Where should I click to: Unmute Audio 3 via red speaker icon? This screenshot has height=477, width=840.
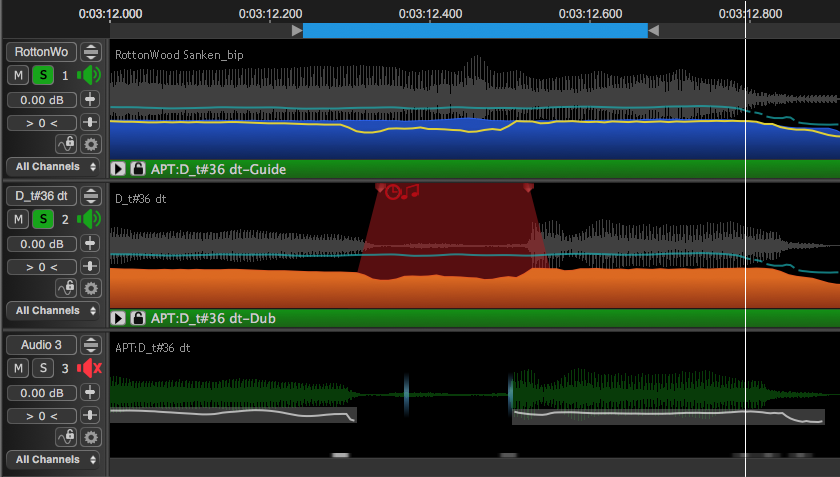[90, 368]
